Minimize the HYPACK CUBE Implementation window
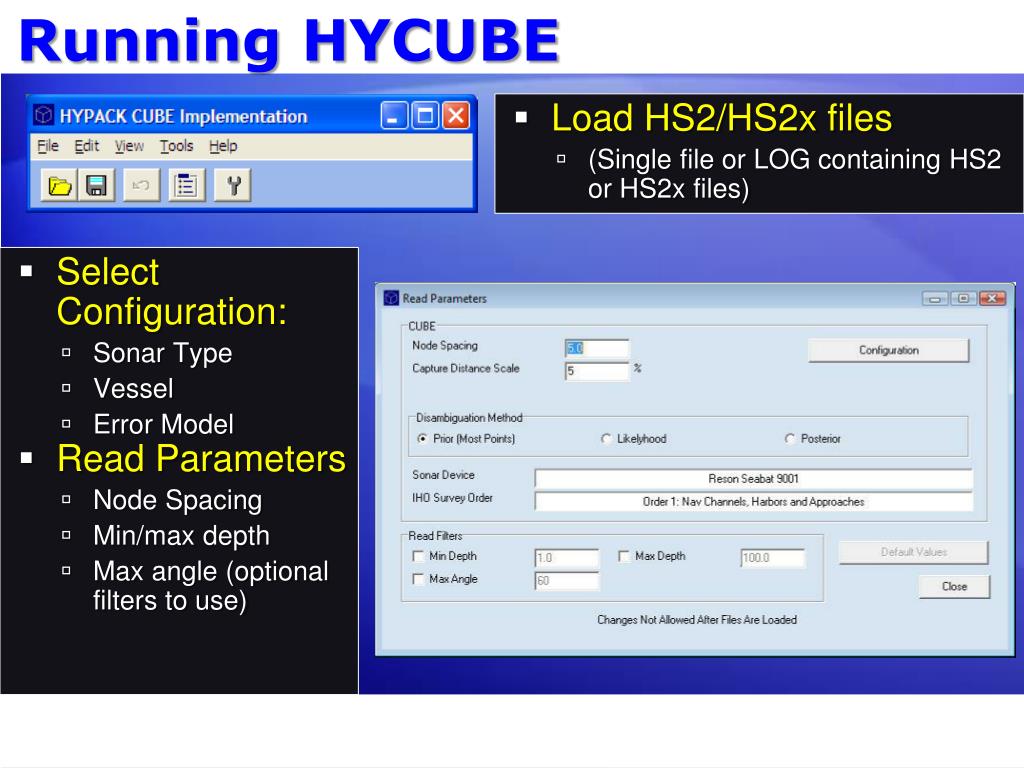1024x768 pixels. click(x=394, y=116)
